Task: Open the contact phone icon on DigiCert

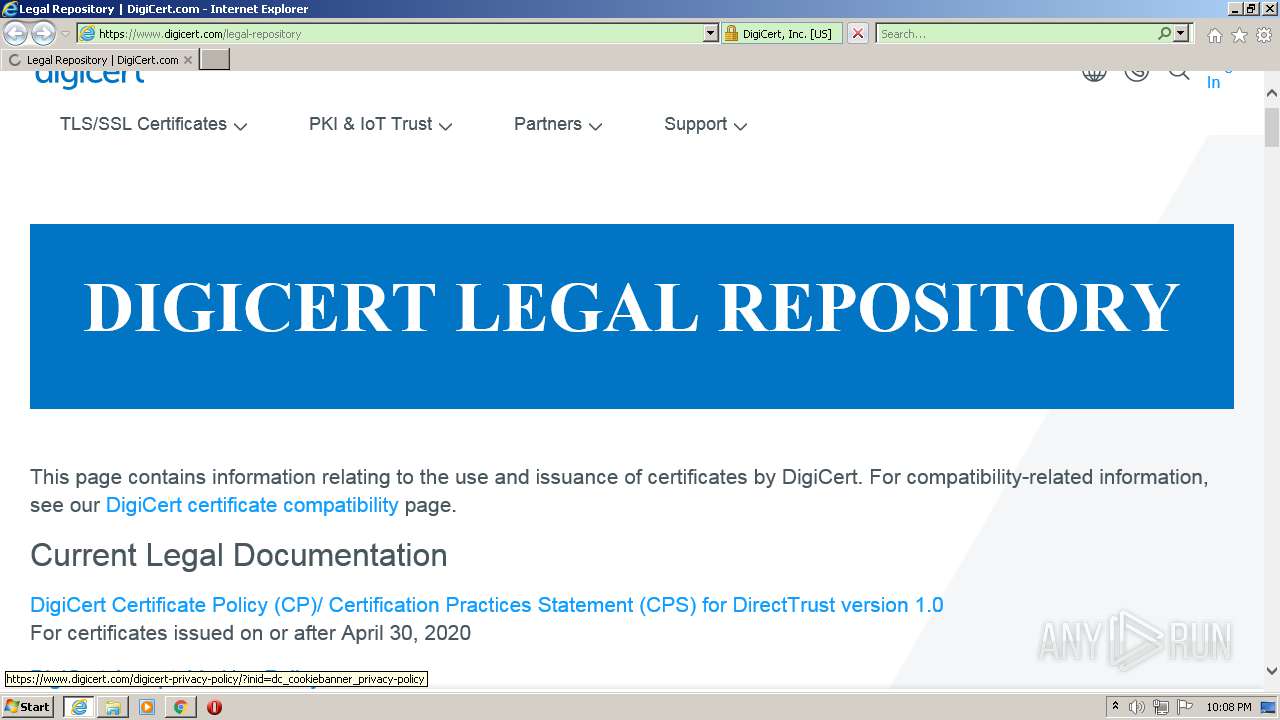Action: [x=1136, y=74]
